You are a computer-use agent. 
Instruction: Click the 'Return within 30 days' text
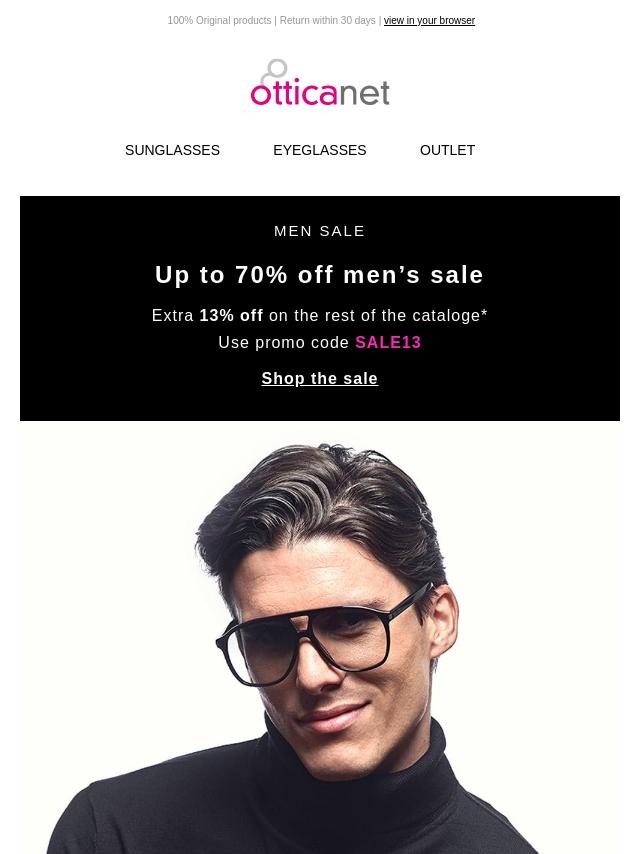point(327,20)
